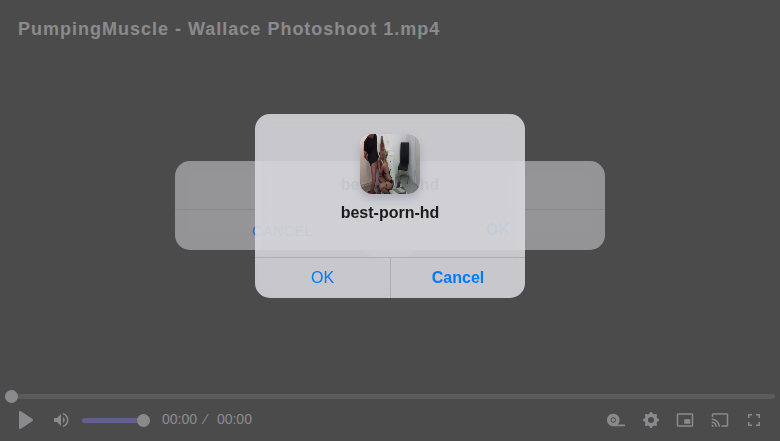Click the video title text
Screen dimensions: 780x441
click(x=229, y=29)
